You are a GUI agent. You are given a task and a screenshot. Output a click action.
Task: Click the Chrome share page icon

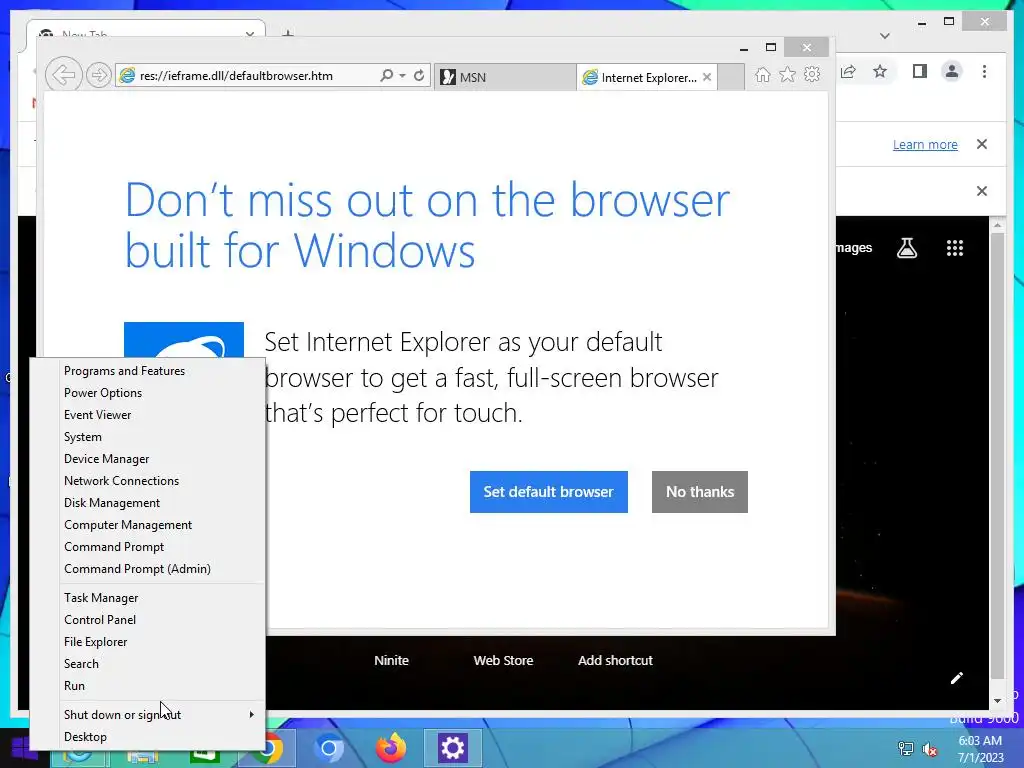(848, 71)
